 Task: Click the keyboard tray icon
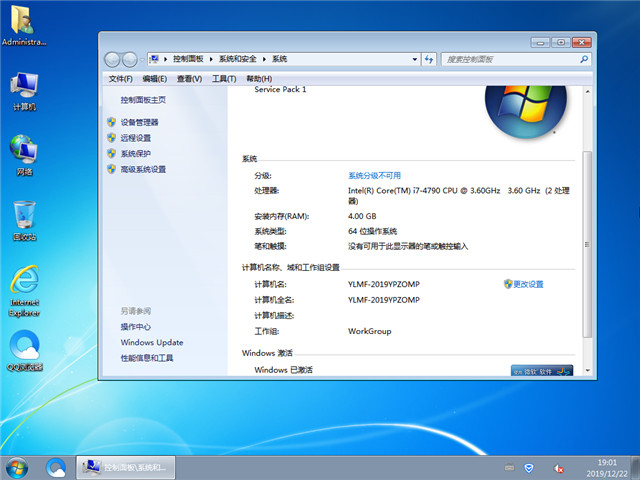(x=509, y=467)
